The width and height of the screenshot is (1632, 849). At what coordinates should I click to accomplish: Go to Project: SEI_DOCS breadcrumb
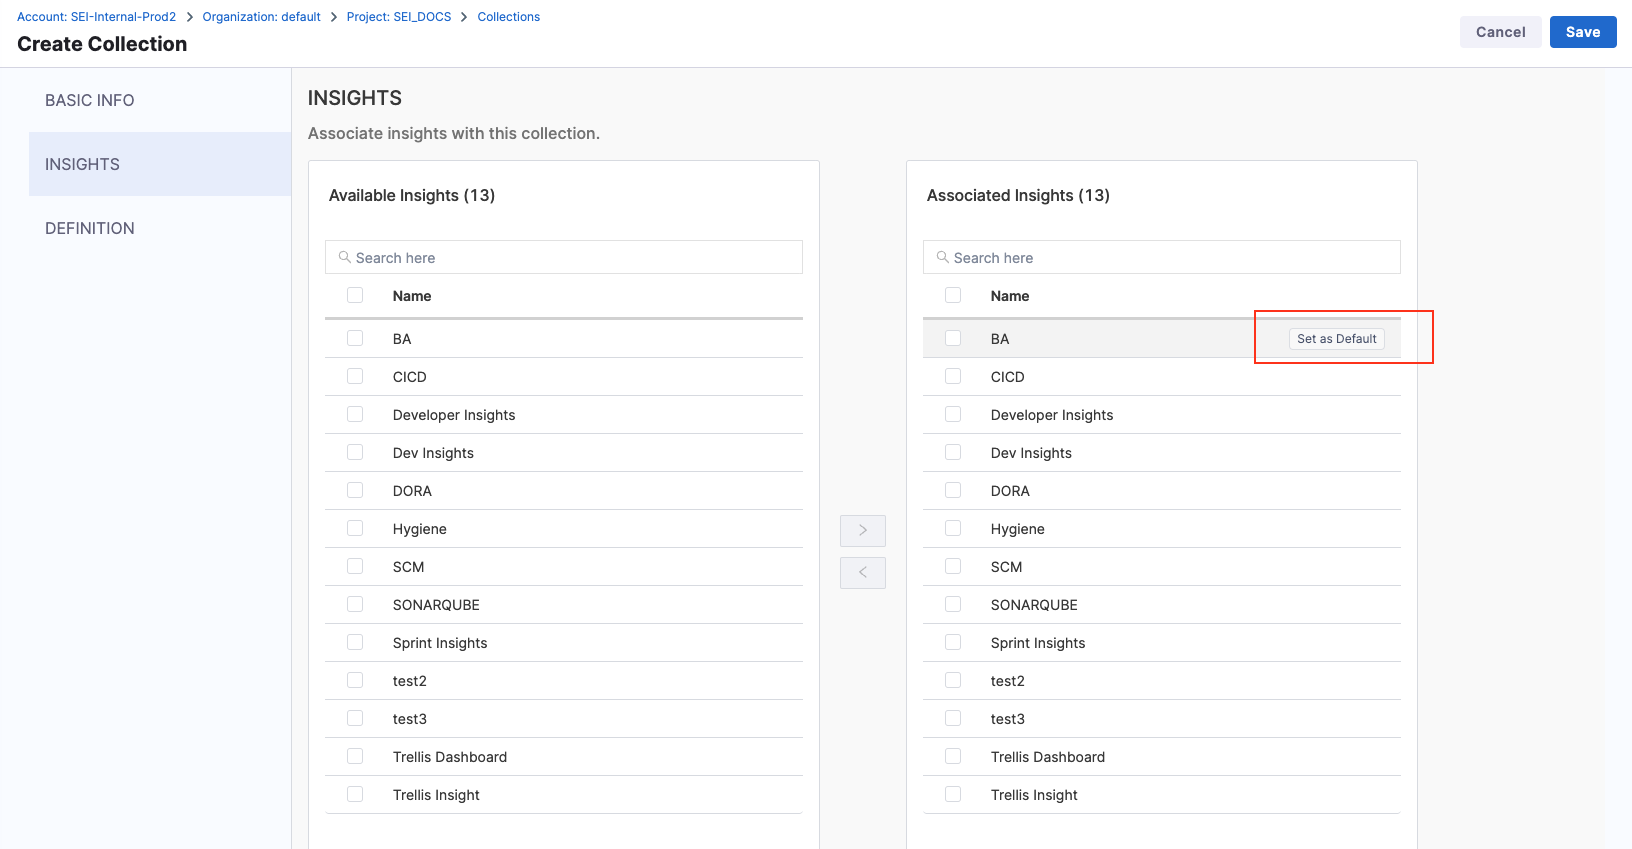pos(398,17)
